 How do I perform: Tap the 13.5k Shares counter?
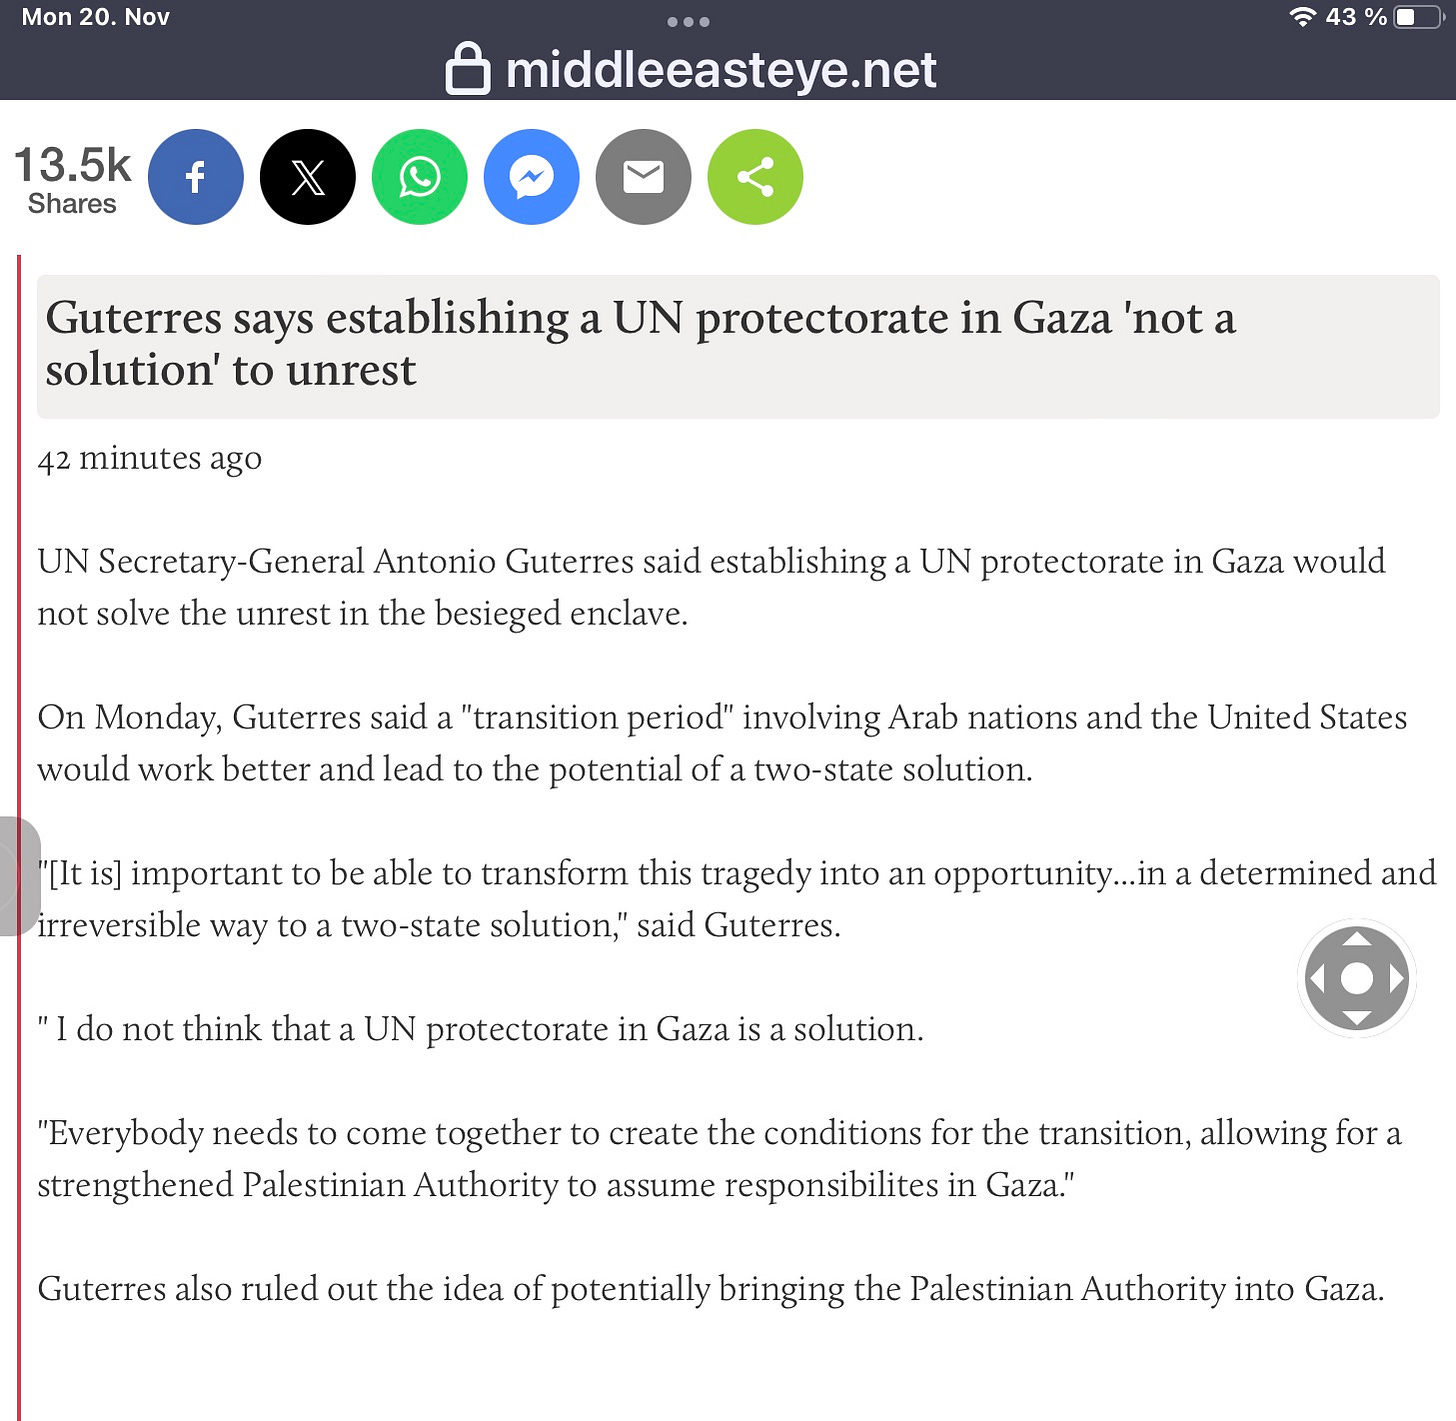tap(72, 179)
